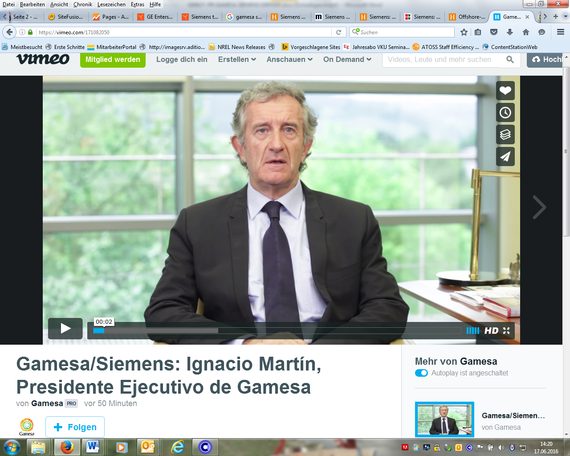Click the browser Back button
Screen dimensions: 570x456
point(9,32)
